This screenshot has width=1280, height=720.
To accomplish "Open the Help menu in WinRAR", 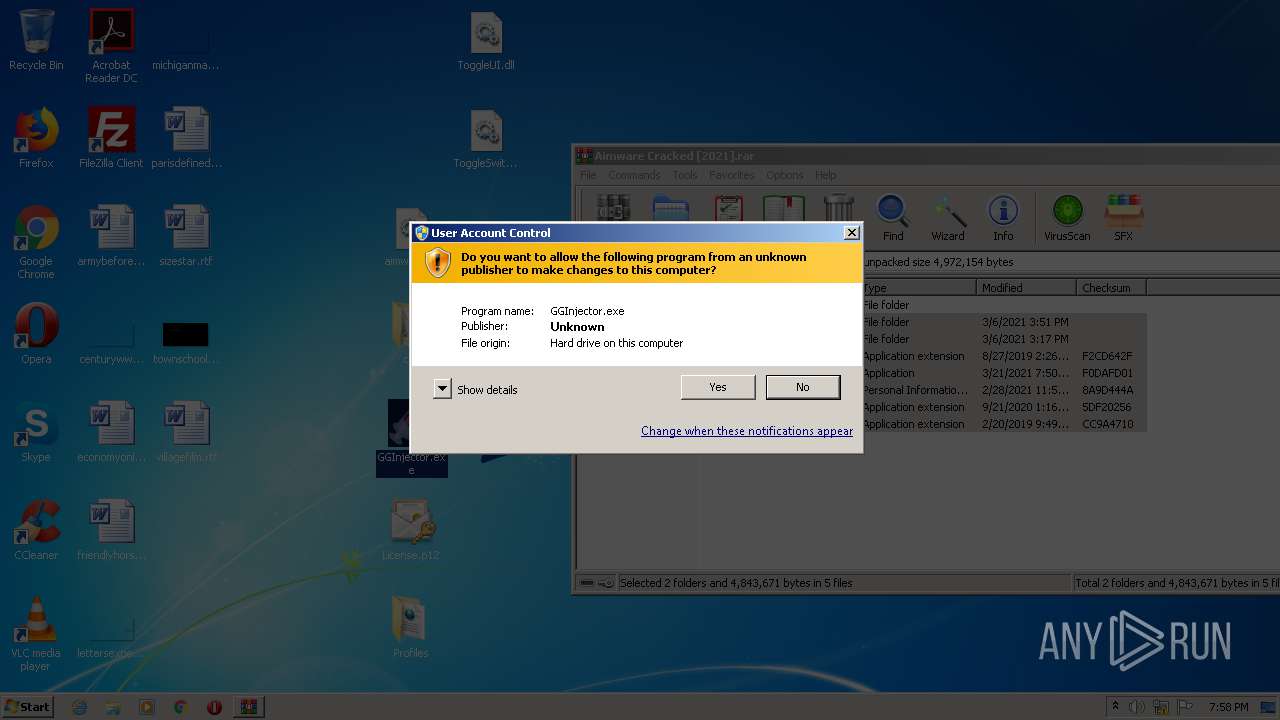I will (x=825, y=175).
